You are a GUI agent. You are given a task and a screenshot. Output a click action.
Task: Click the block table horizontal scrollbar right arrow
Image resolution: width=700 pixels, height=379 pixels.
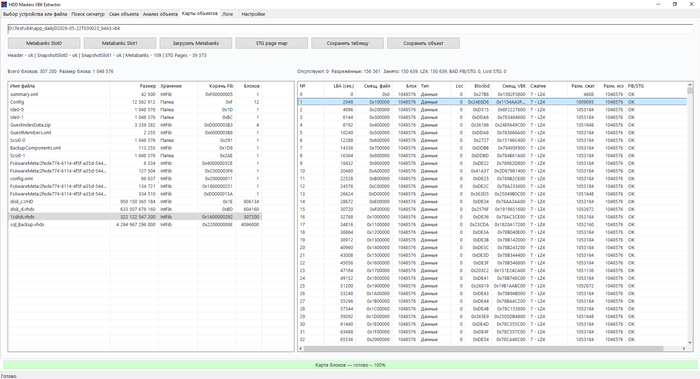click(683, 348)
